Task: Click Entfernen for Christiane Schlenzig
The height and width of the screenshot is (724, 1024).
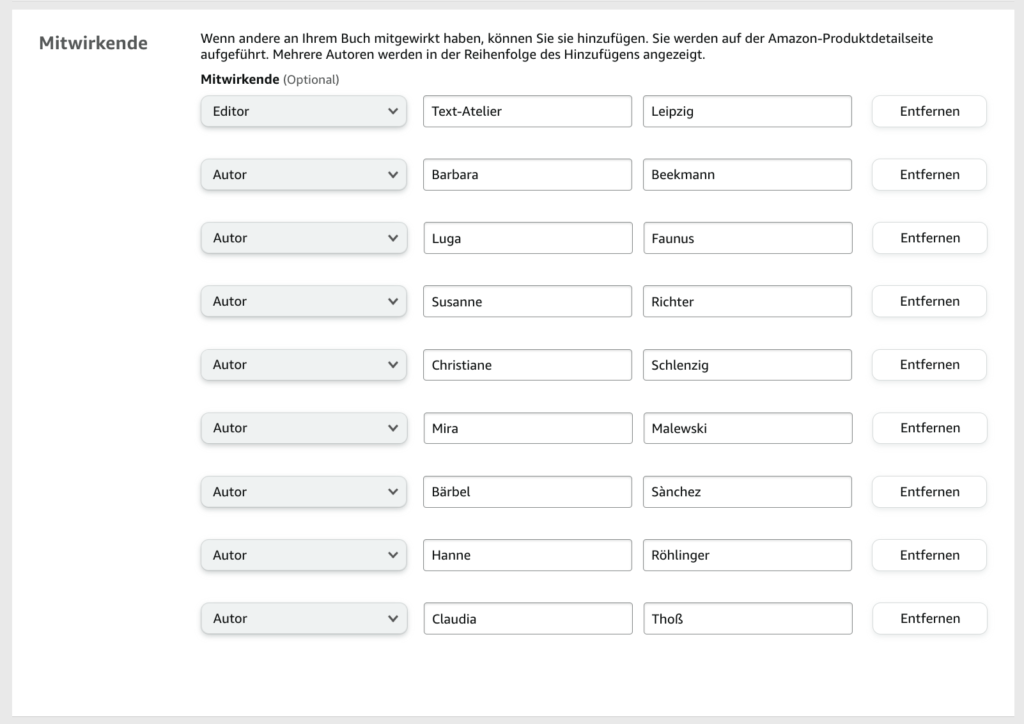Action: click(929, 365)
